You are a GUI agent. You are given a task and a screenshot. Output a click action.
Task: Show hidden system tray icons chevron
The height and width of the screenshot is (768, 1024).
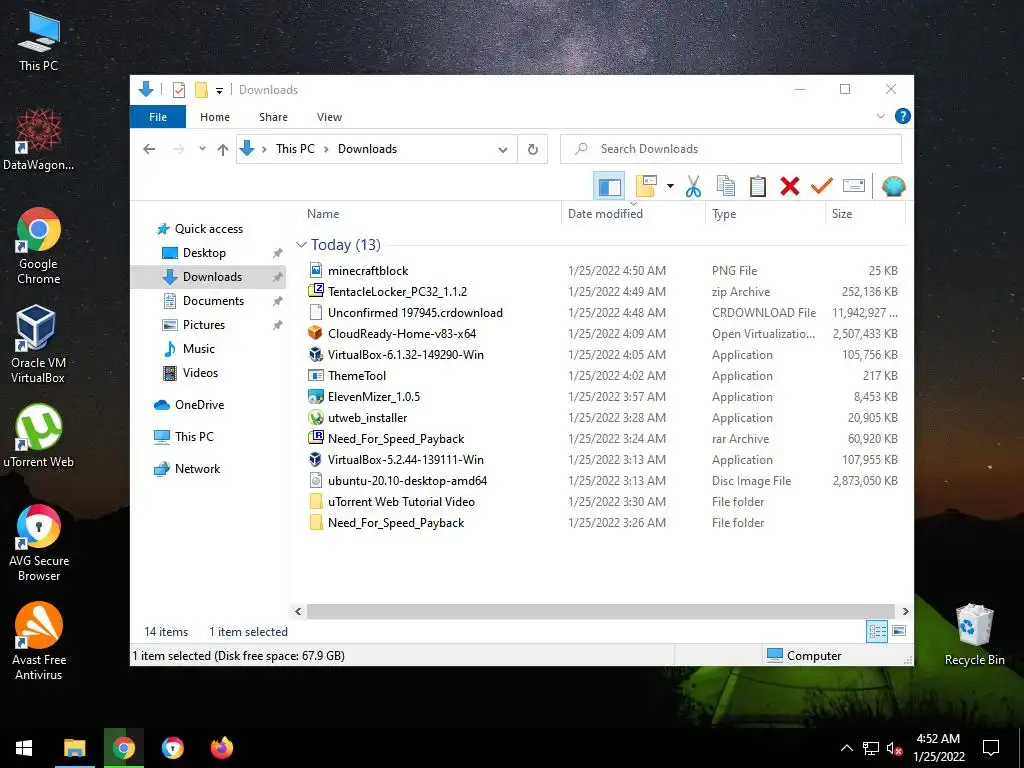click(846, 748)
